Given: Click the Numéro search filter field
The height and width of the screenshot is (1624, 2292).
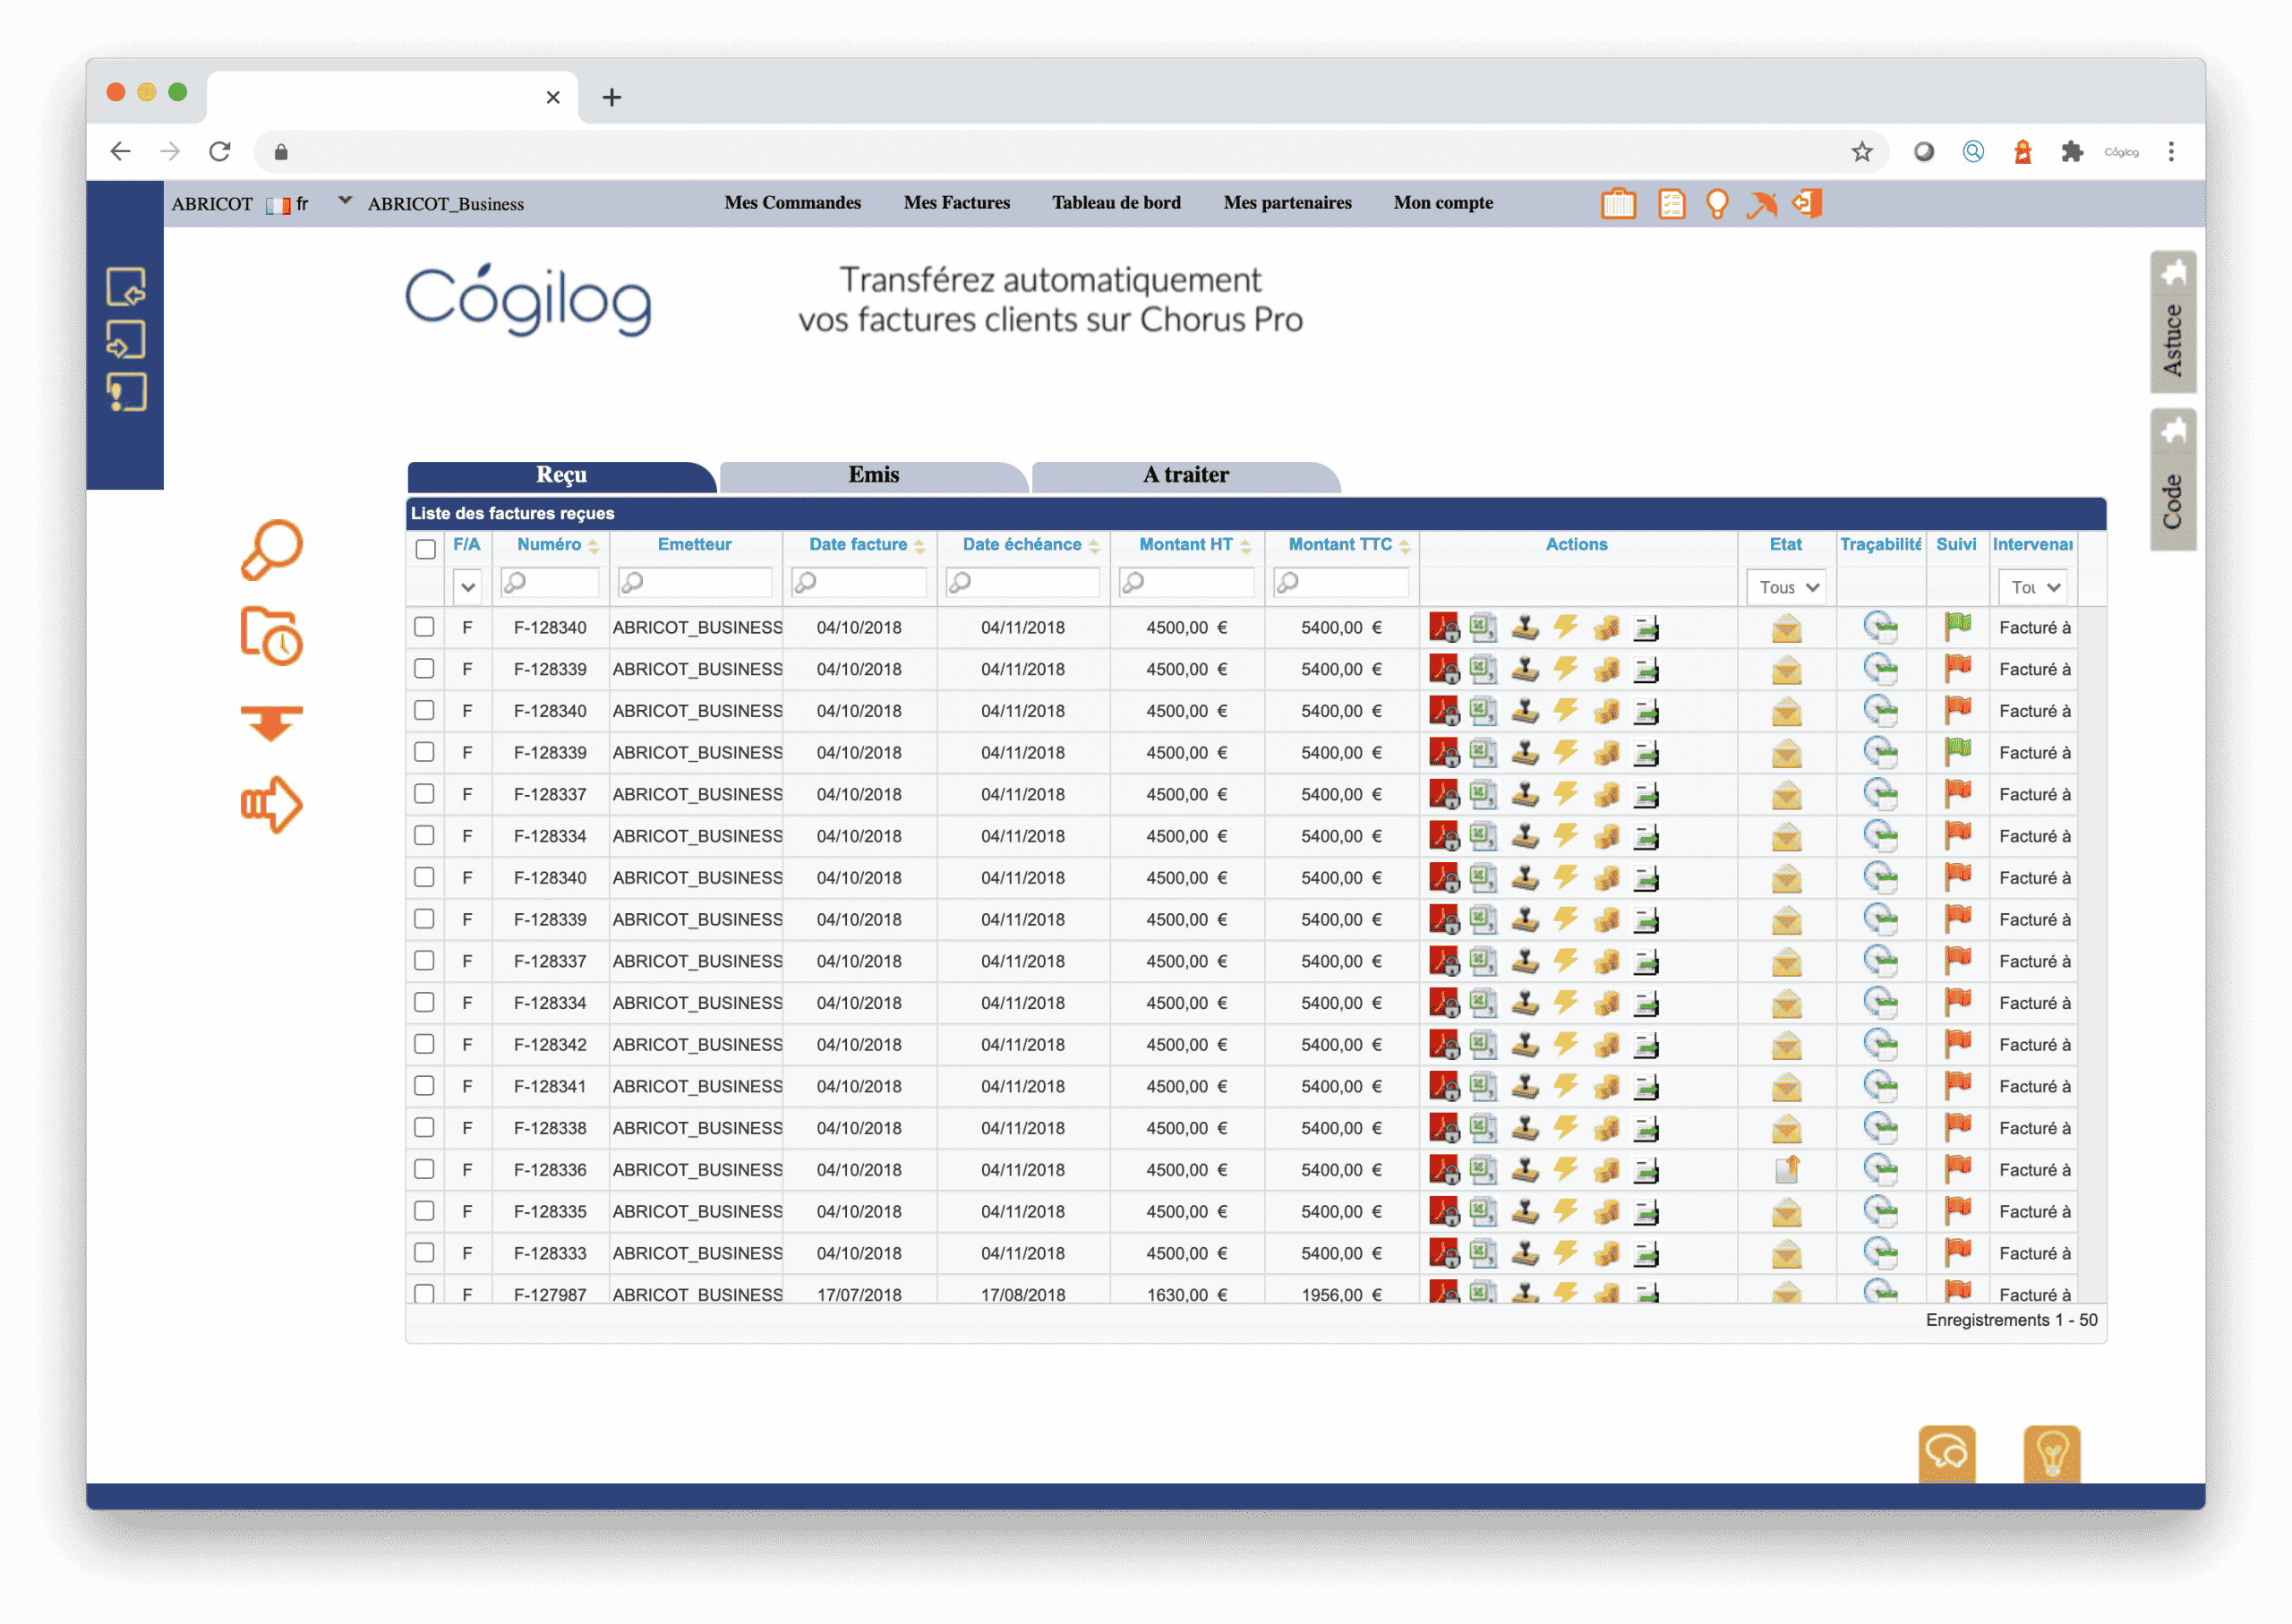Looking at the screenshot, I should coord(549,583).
